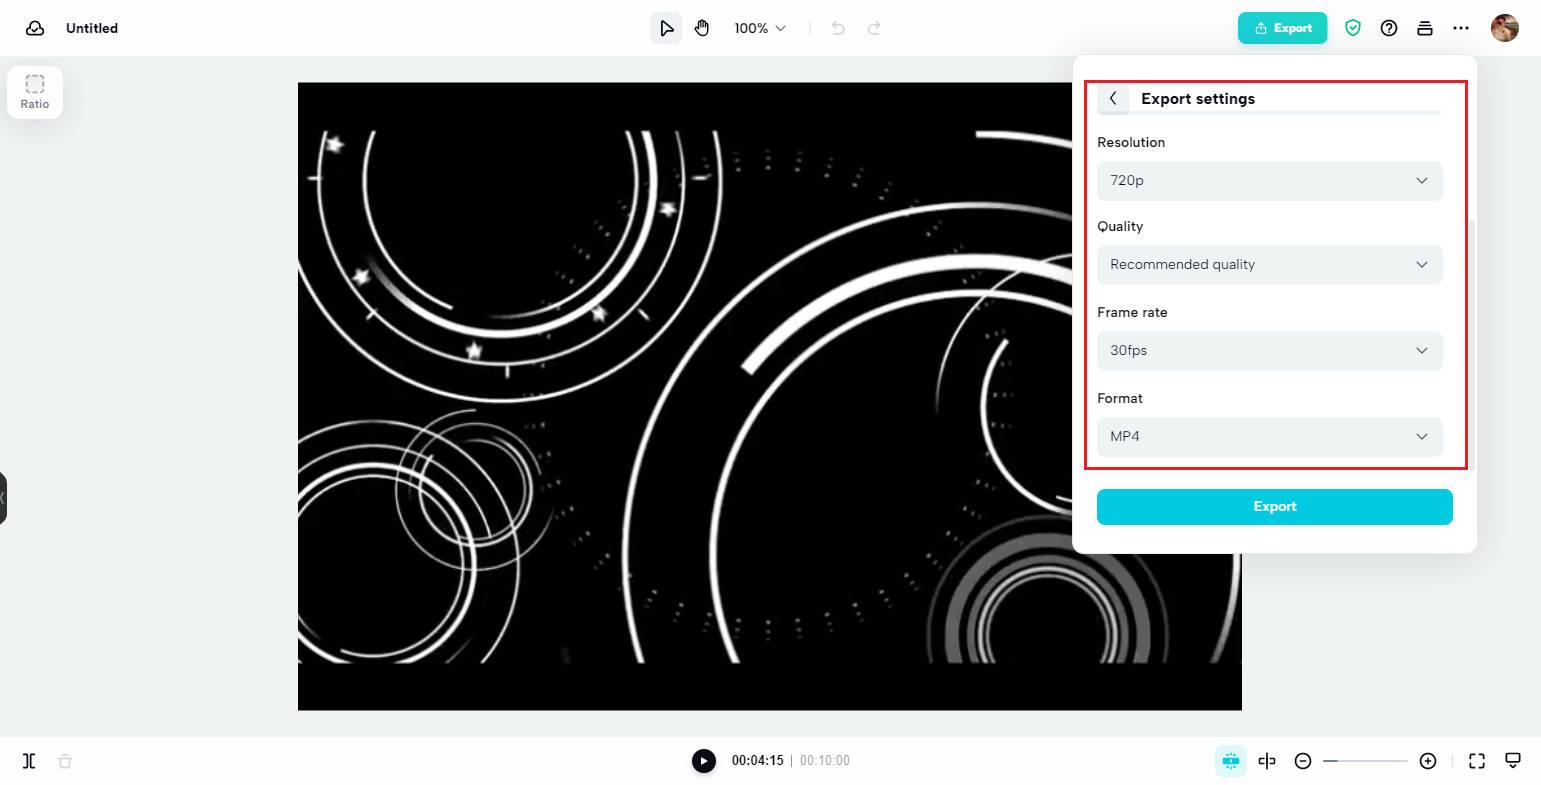Toggle the highlighted snapping icon near timeline zoom
The width and height of the screenshot is (1541, 785).
coord(1231,761)
